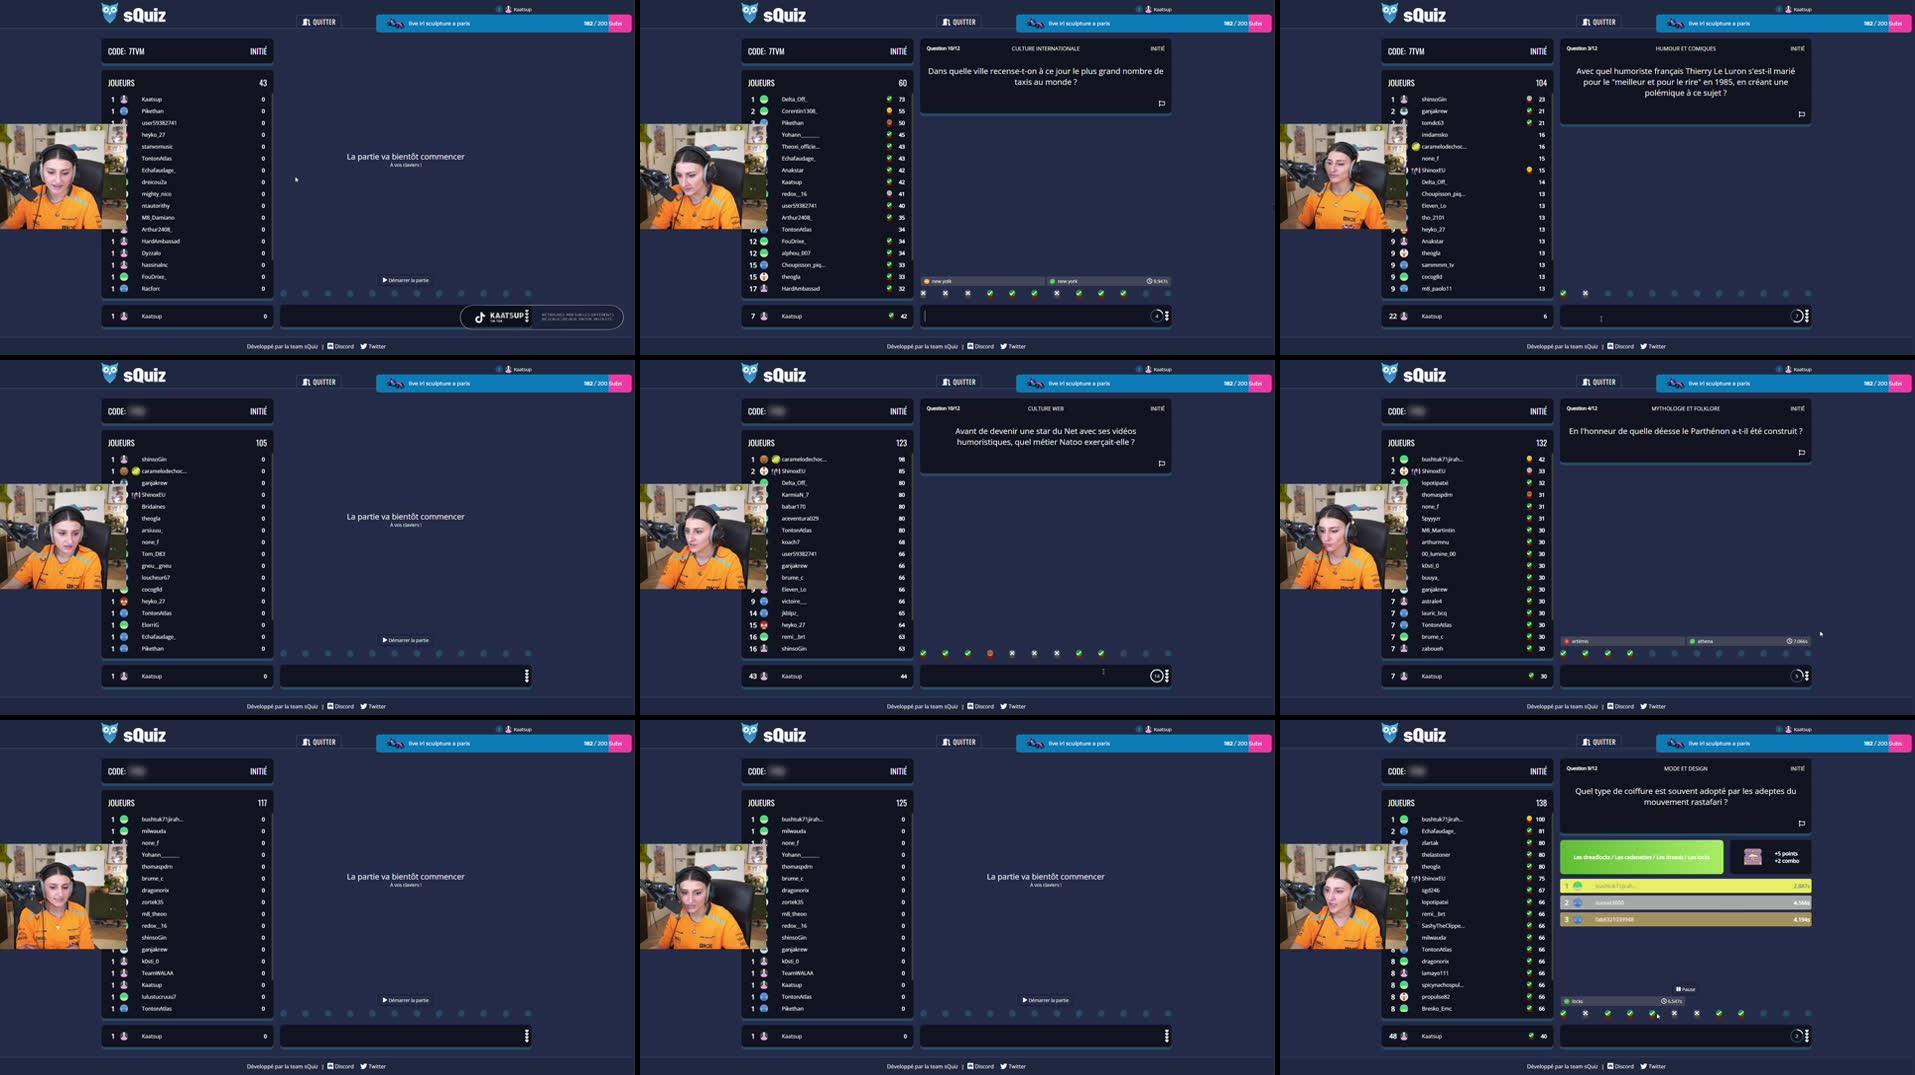Click the Démarrer la partie button
The image size is (1915, 1075).
pyautogui.click(x=405, y=280)
